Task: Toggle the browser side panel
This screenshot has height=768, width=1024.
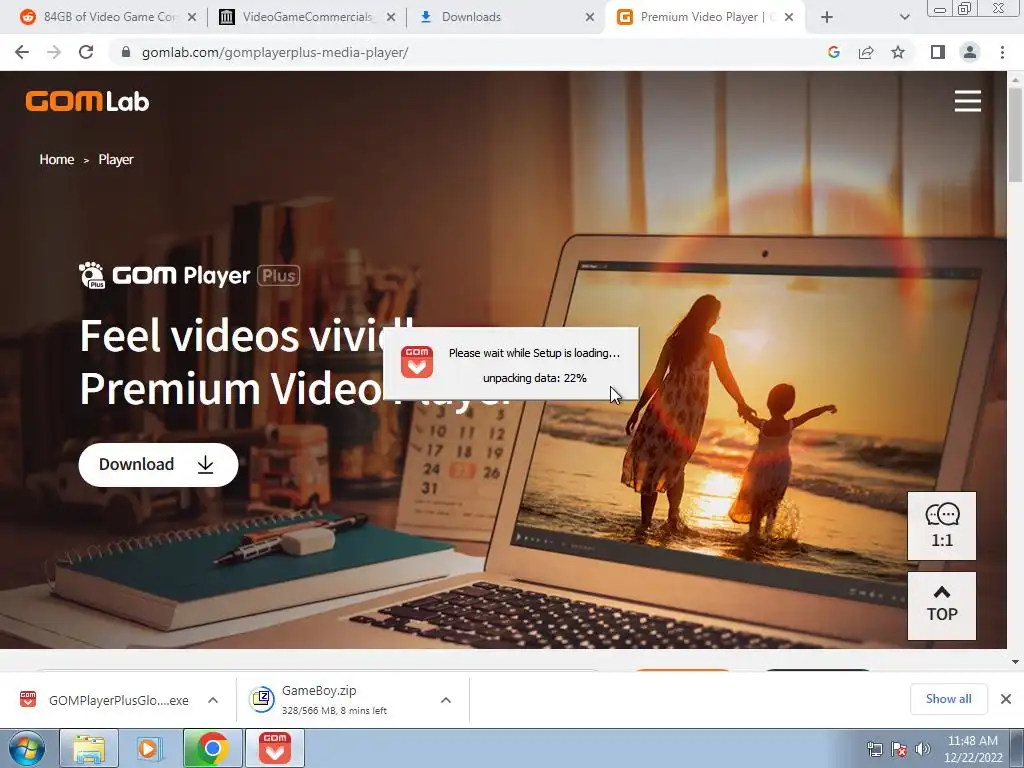Action: point(938,52)
